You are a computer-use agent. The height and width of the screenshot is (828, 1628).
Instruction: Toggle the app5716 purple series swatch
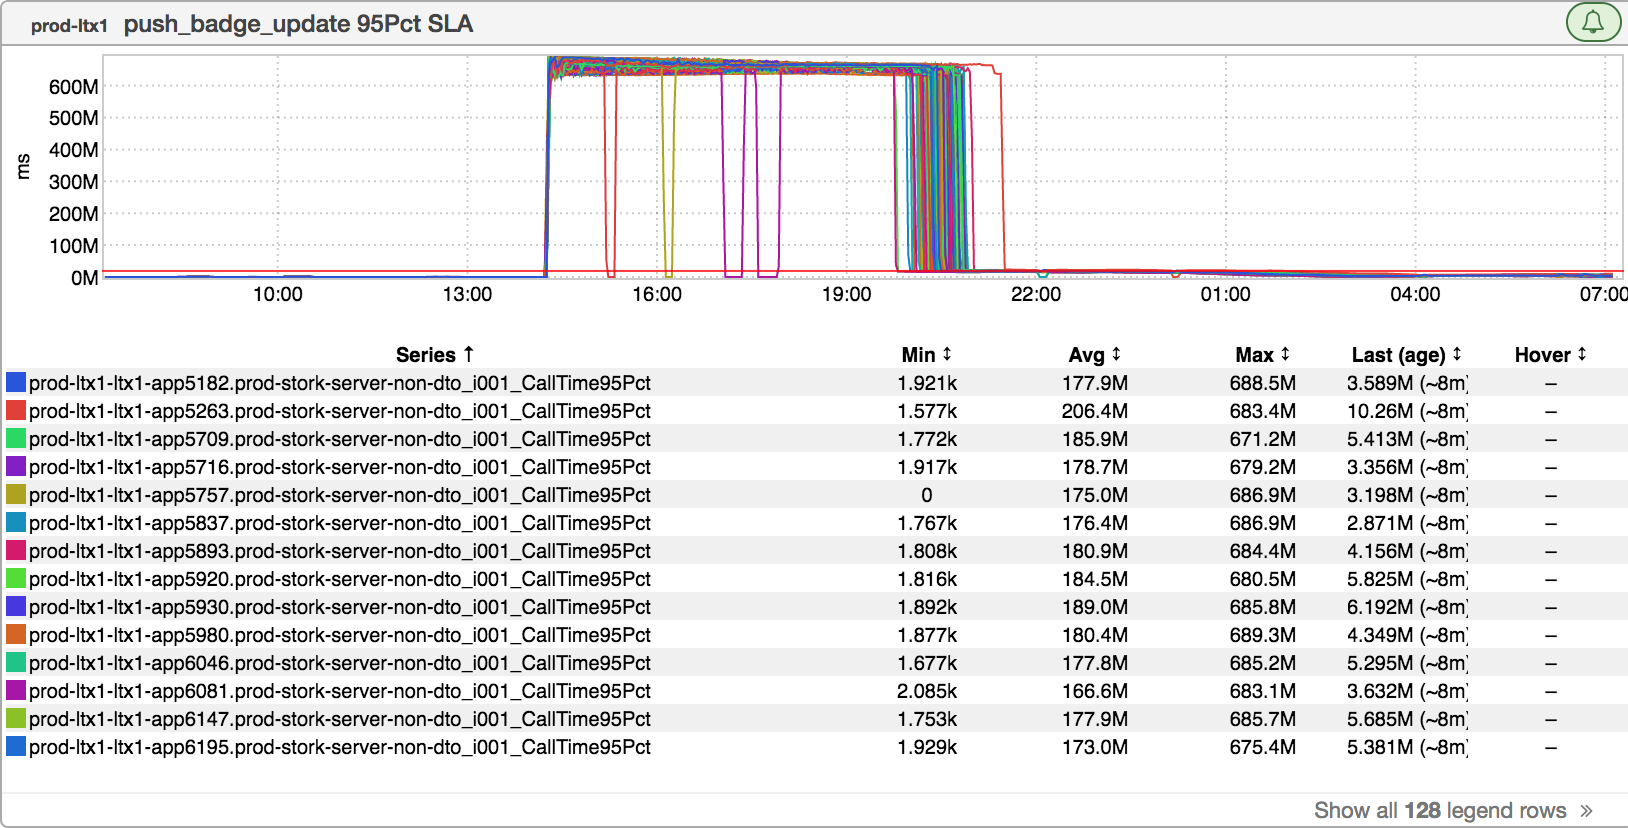[x=16, y=466]
